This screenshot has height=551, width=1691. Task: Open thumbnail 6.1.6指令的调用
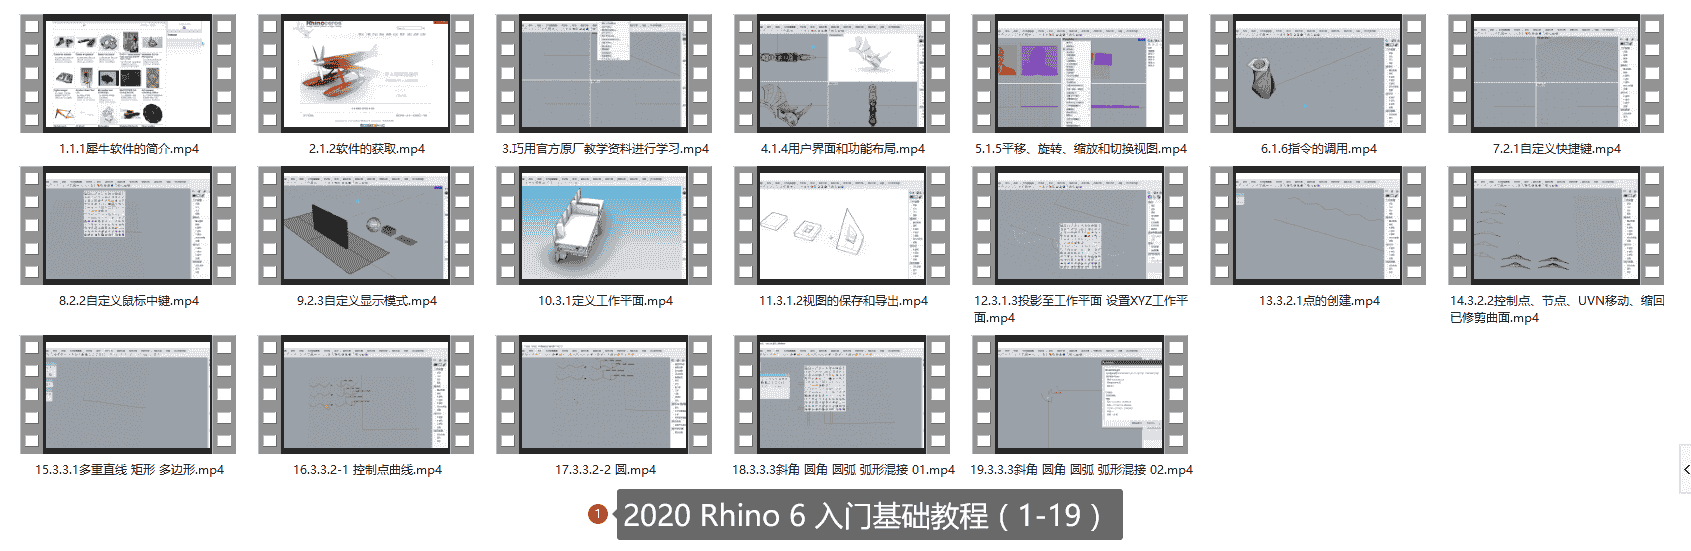(x=1318, y=73)
